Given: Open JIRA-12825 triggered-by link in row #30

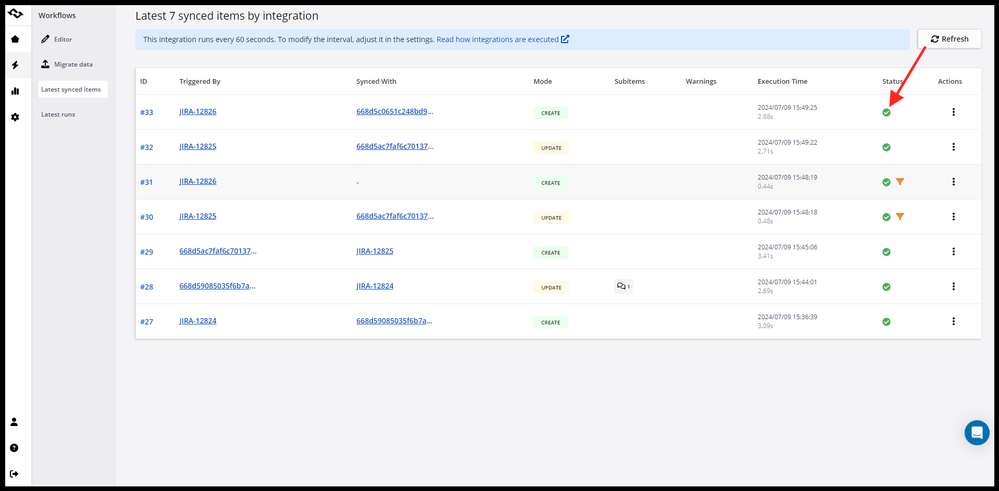Looking at the screenshot, I should coord(198,217).
